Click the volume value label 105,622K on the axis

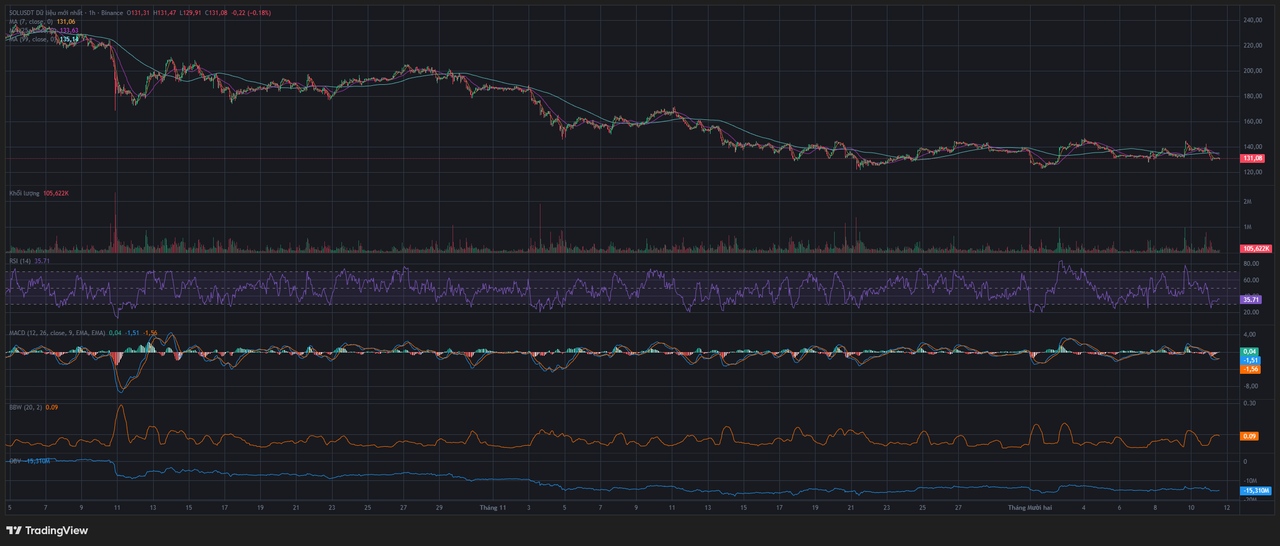click(1255, 248)
